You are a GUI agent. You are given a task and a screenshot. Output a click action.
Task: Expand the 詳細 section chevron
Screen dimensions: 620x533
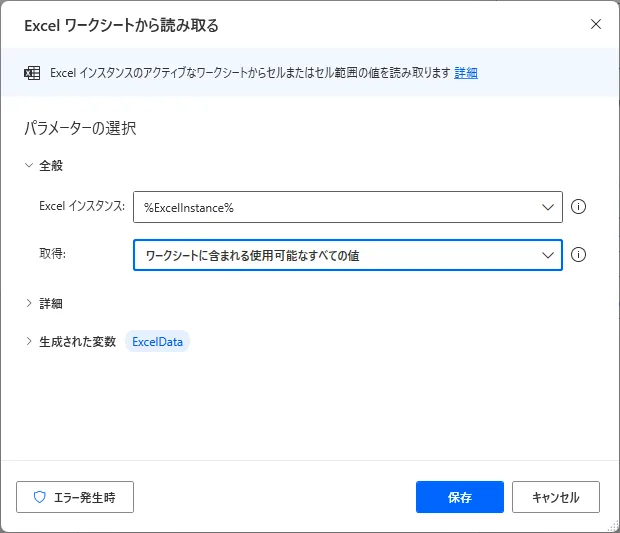29,303
